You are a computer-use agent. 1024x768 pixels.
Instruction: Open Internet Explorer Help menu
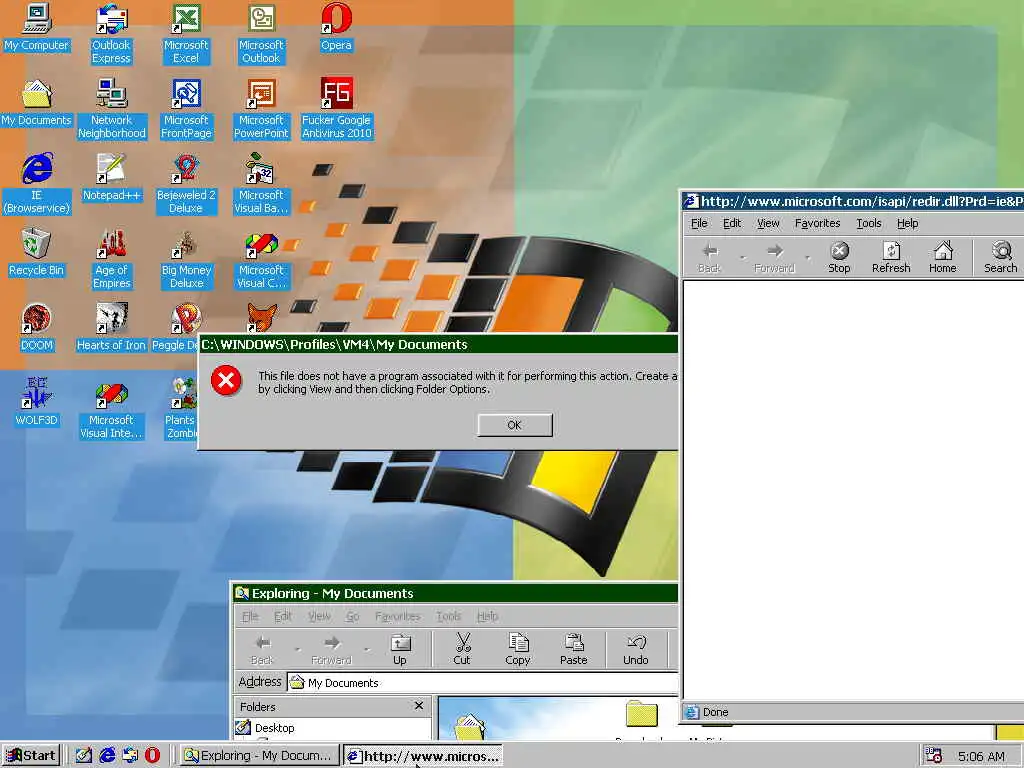tap(907, 223)
